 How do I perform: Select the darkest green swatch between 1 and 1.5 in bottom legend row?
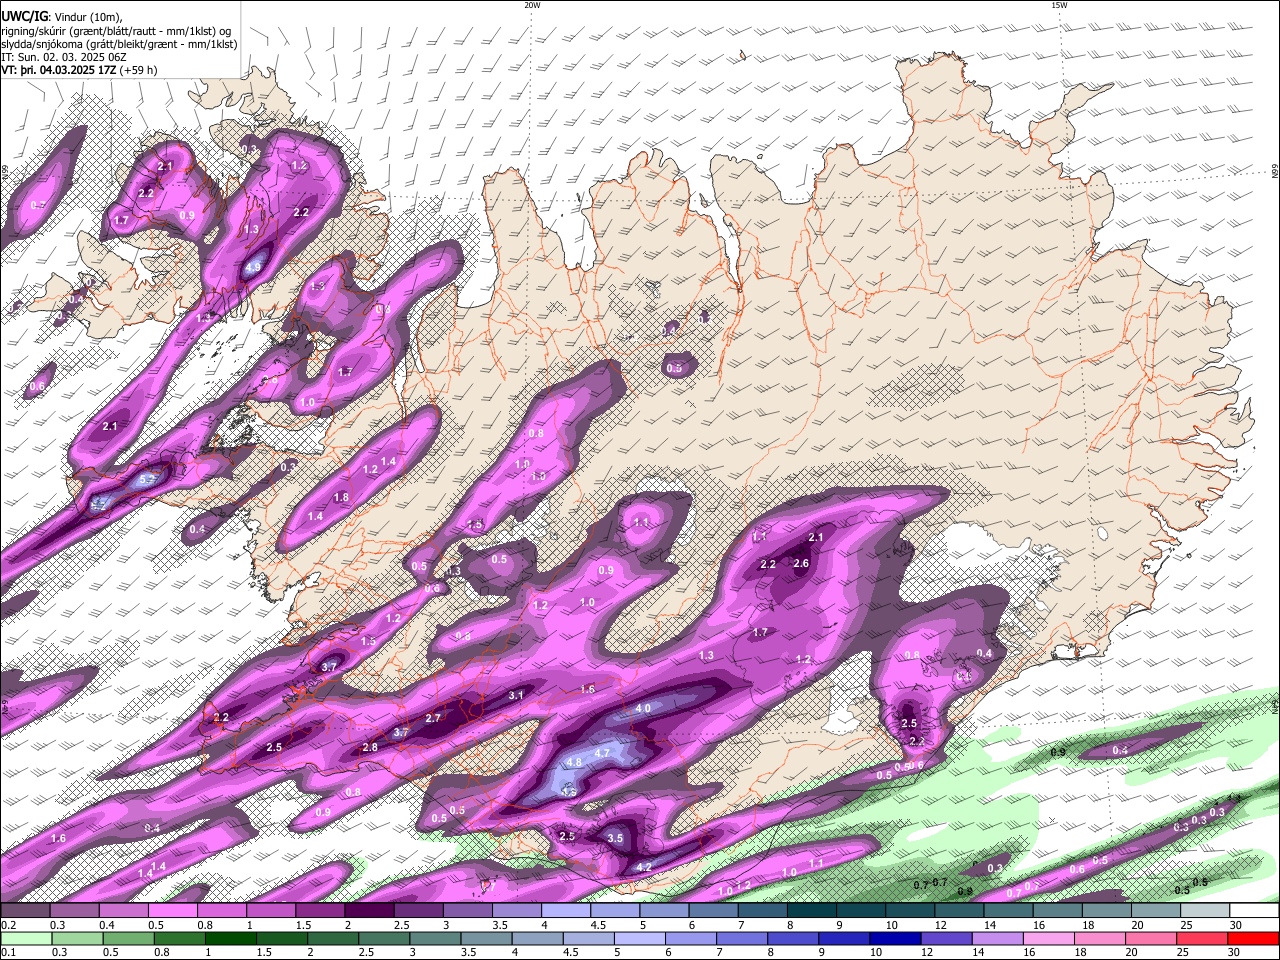(x=230, y=939)
